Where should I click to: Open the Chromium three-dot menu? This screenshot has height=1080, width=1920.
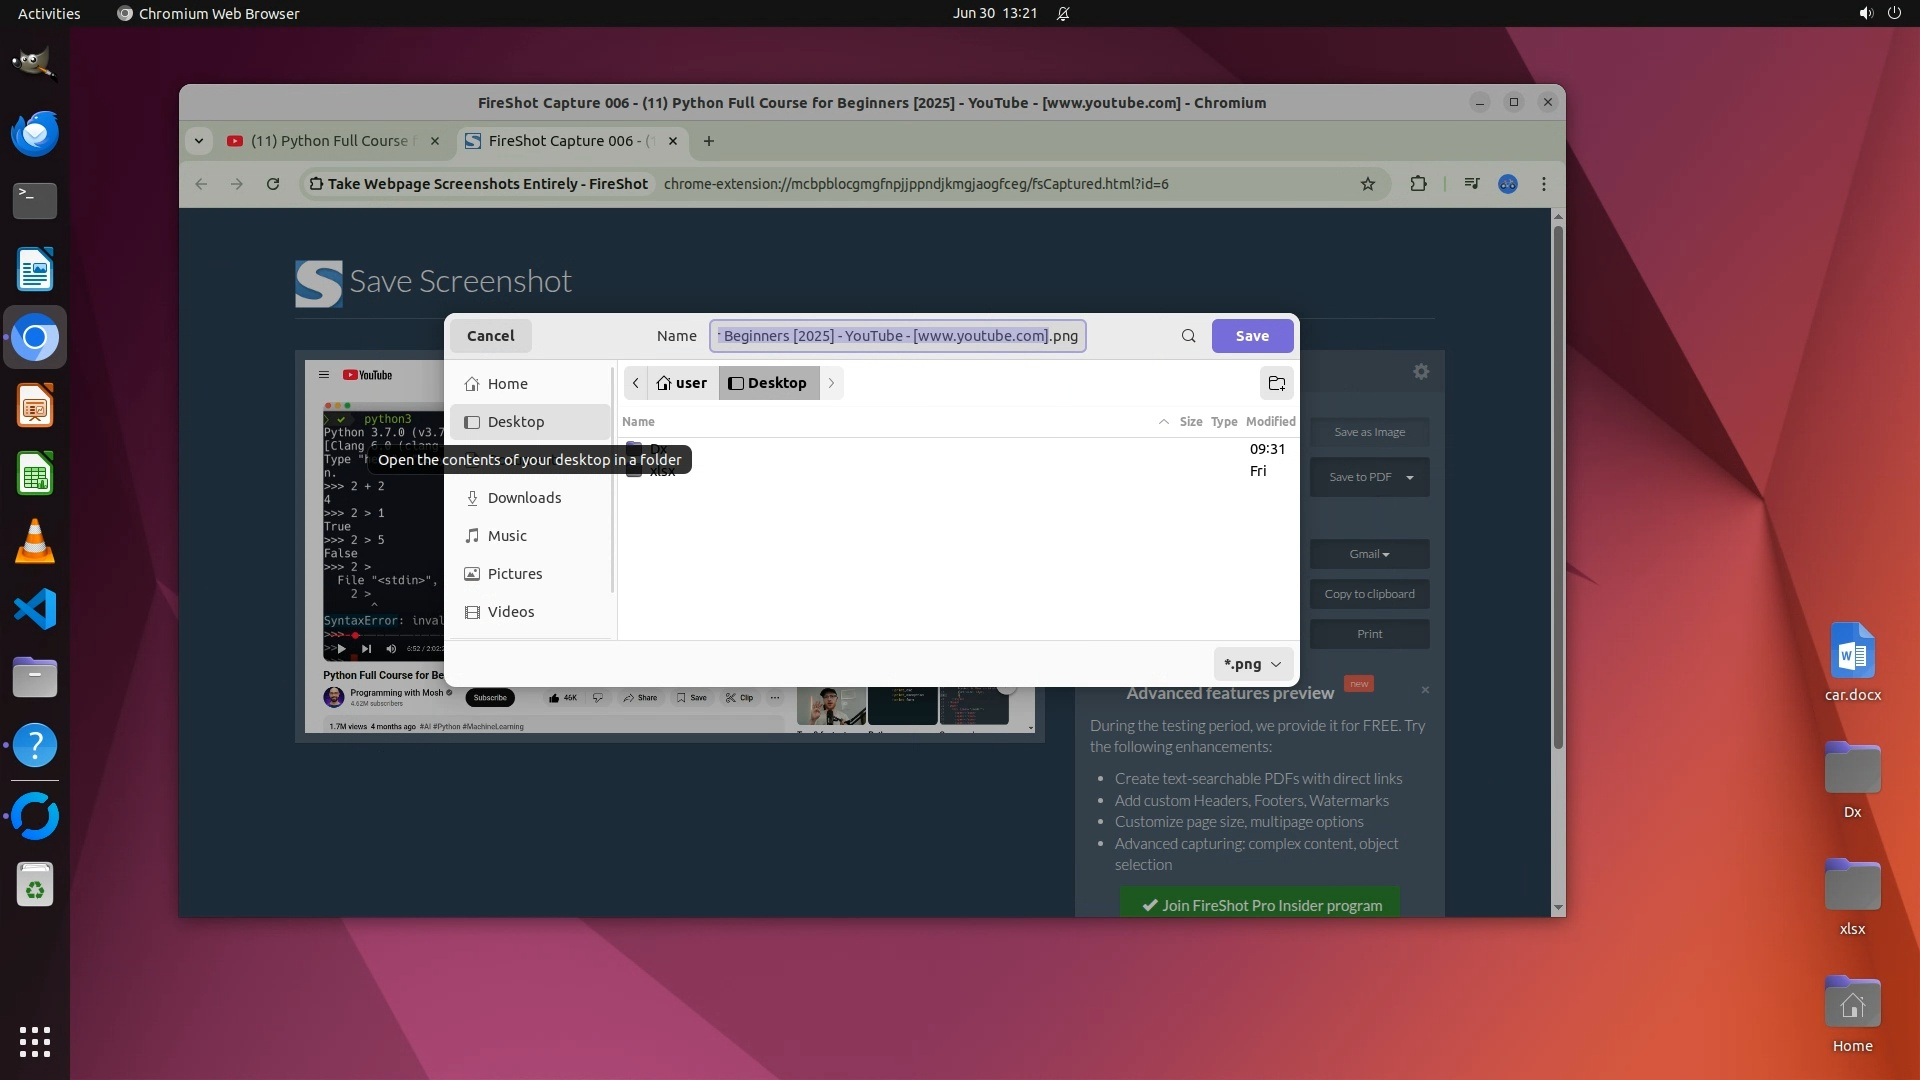pos(1544,184)
